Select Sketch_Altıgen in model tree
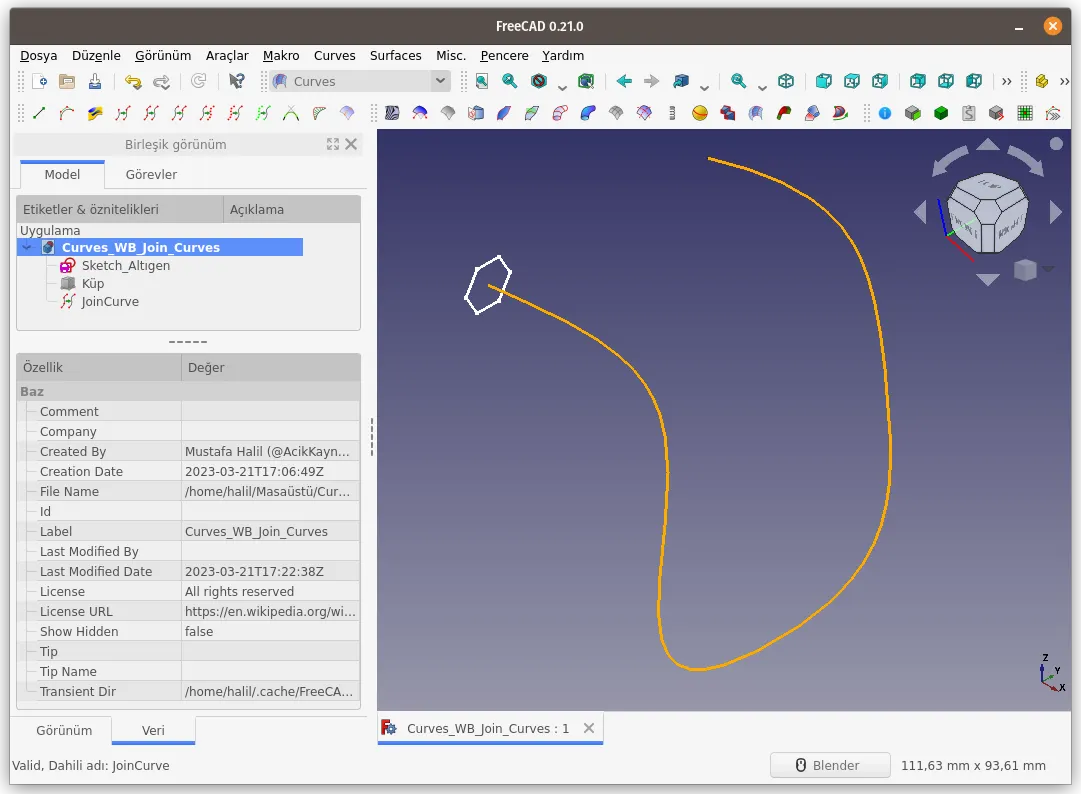1081x794 pixels. tap(125, 266)
